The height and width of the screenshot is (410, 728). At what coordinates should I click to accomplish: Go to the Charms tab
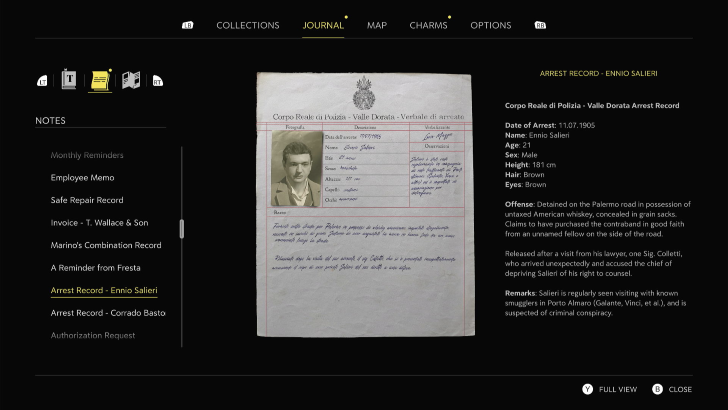click(428, 25)
